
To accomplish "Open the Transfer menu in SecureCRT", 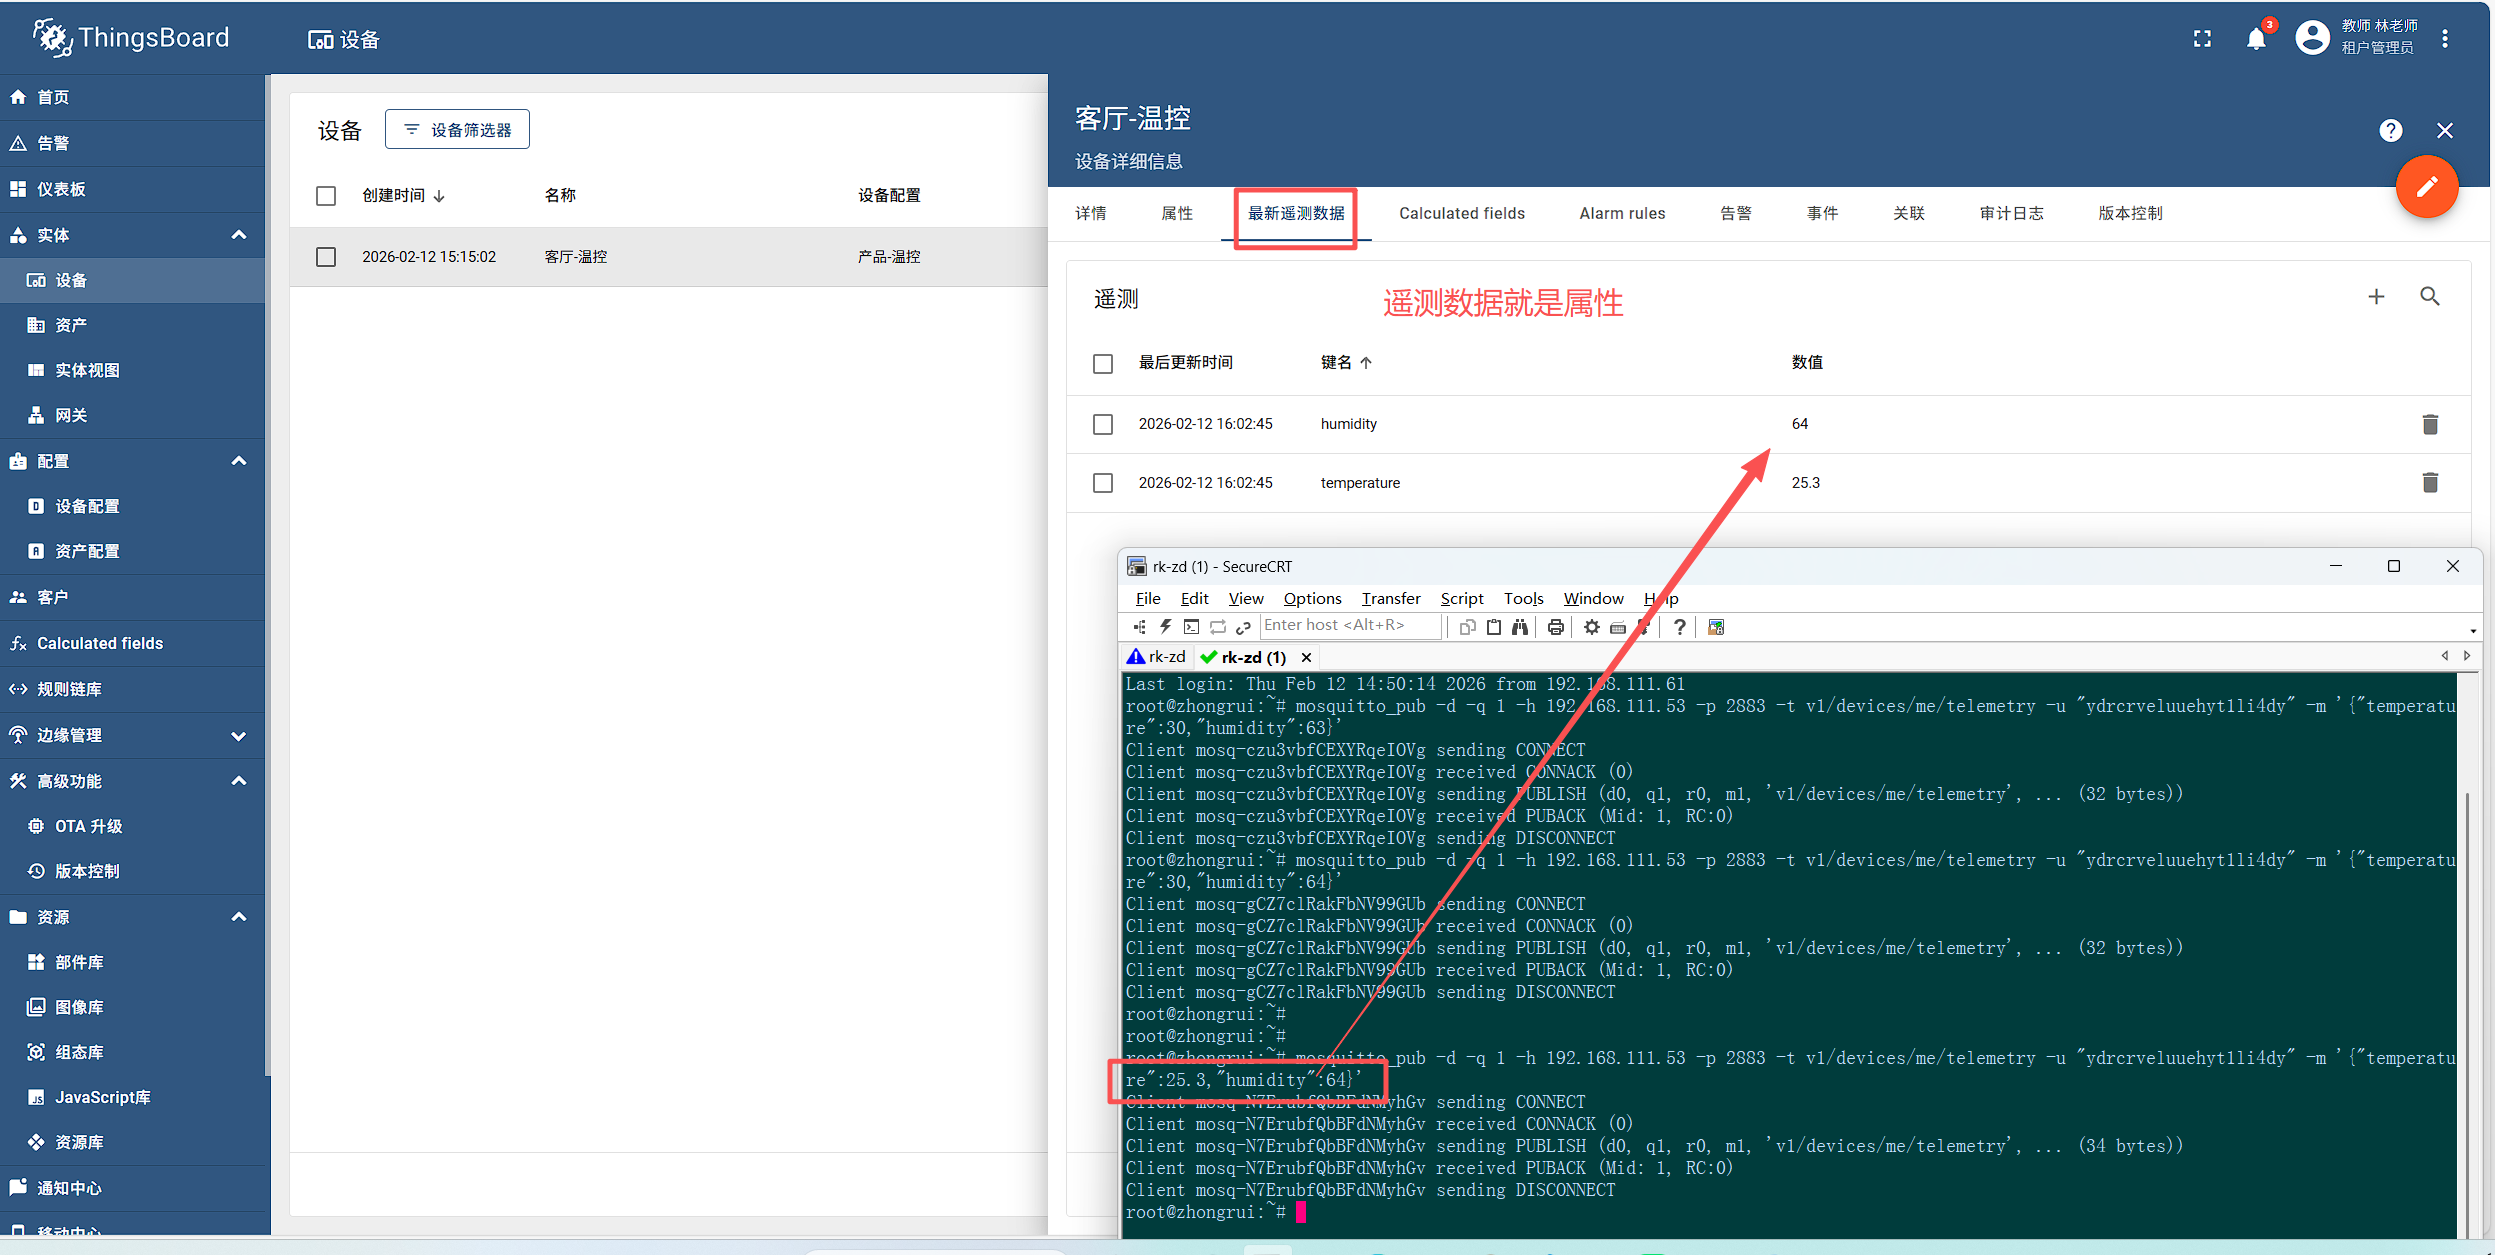I will pos(1390,599).
